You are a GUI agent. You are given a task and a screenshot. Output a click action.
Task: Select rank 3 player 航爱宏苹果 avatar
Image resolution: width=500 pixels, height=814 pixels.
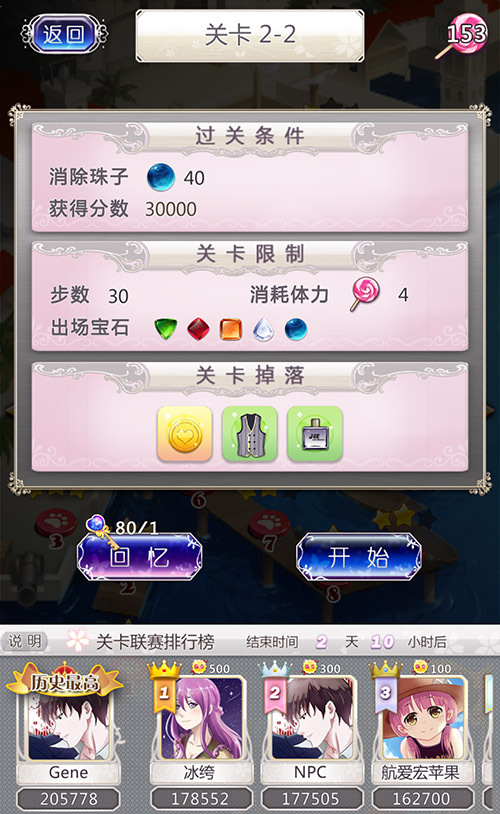tap(422, 719)
